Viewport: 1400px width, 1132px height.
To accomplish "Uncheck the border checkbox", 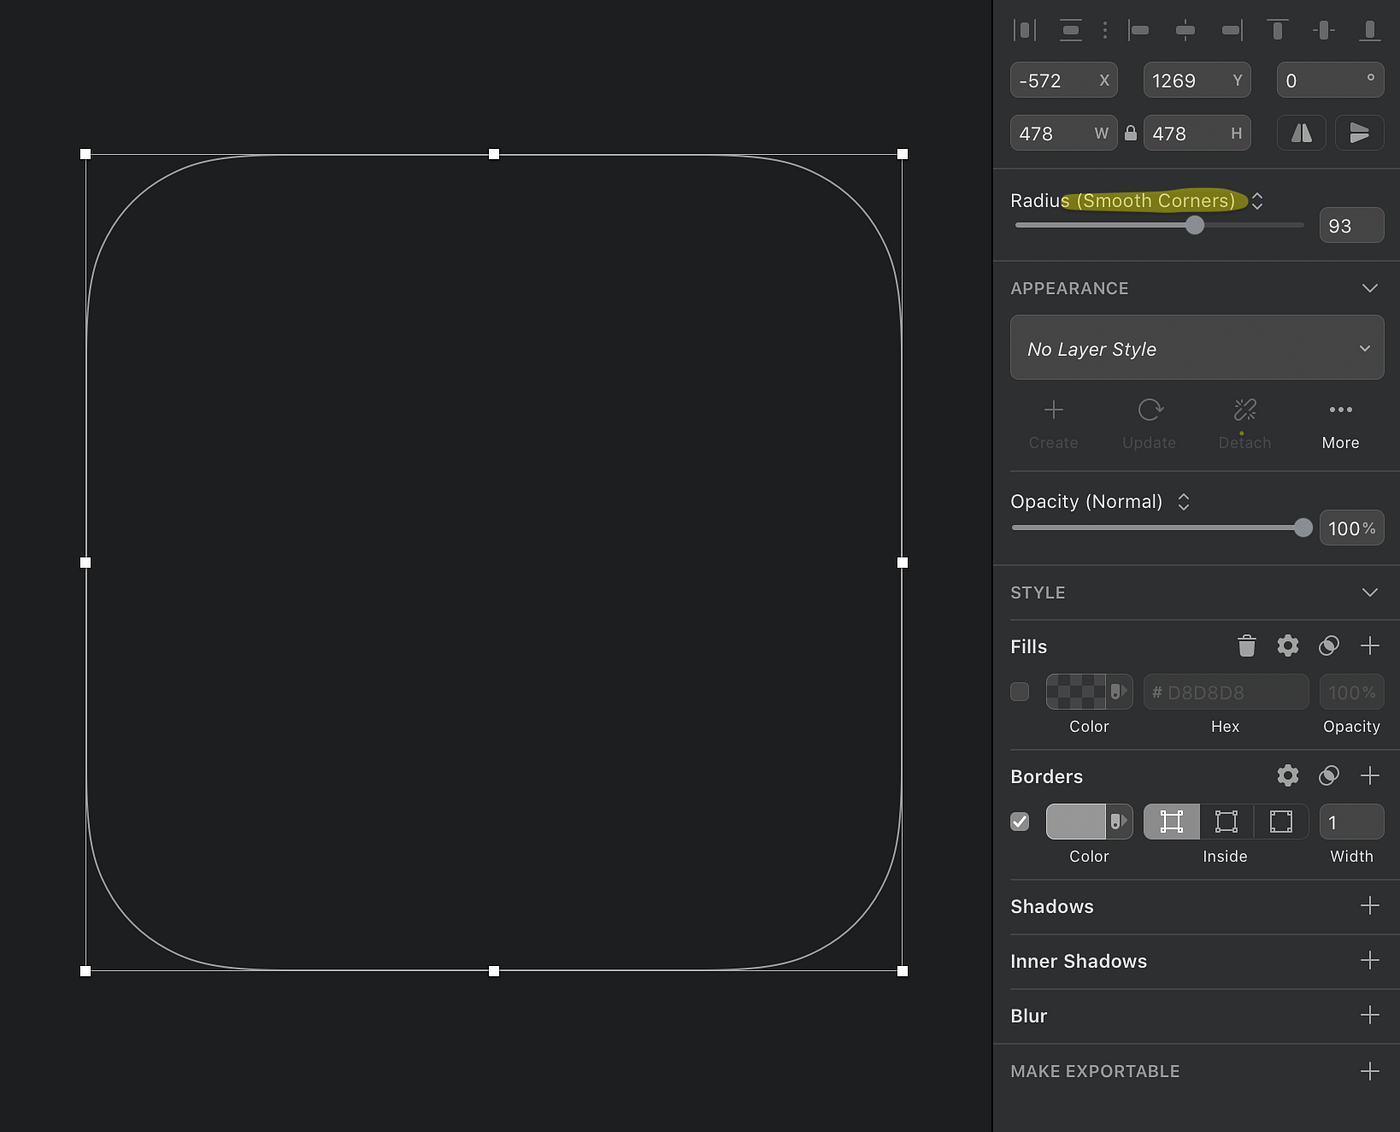I will click(1020, 822).
